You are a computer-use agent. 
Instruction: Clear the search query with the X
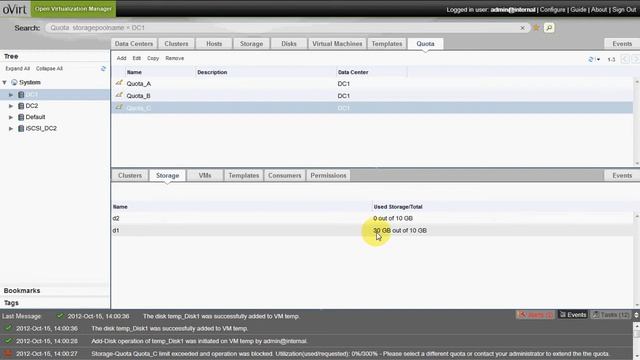point(522,28)
